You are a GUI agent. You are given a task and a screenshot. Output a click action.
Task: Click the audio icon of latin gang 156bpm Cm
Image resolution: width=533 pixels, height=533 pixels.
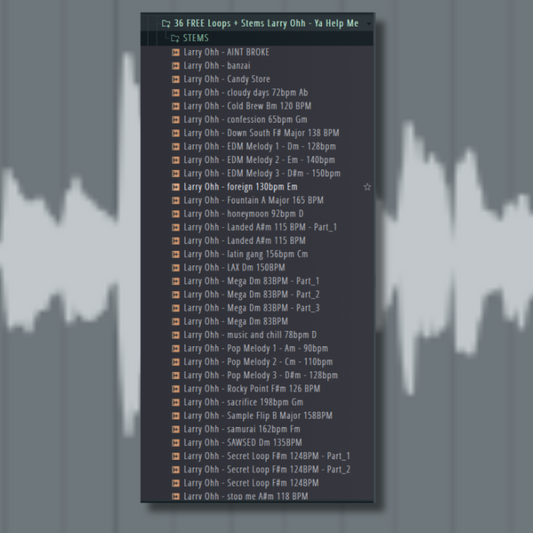175,254
